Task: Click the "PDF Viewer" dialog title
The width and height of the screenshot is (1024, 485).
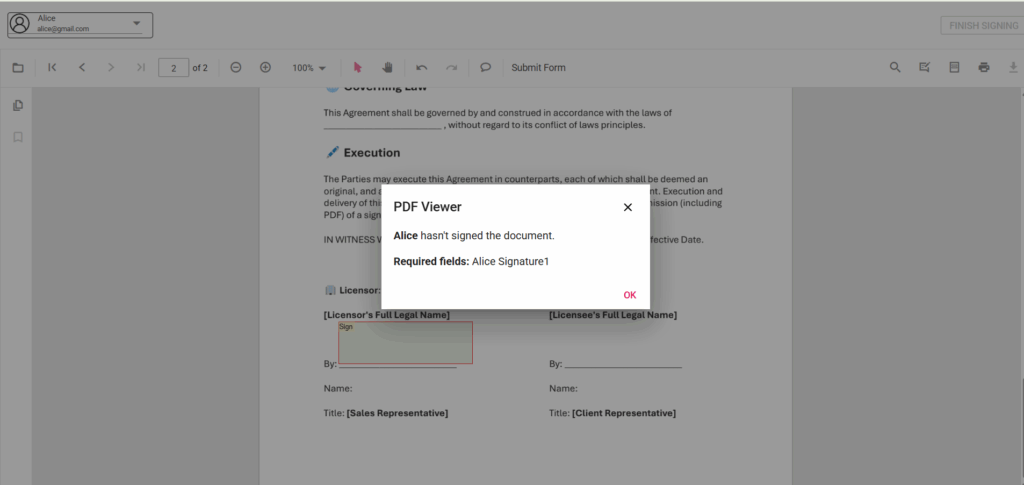Action: pos(427,207)
